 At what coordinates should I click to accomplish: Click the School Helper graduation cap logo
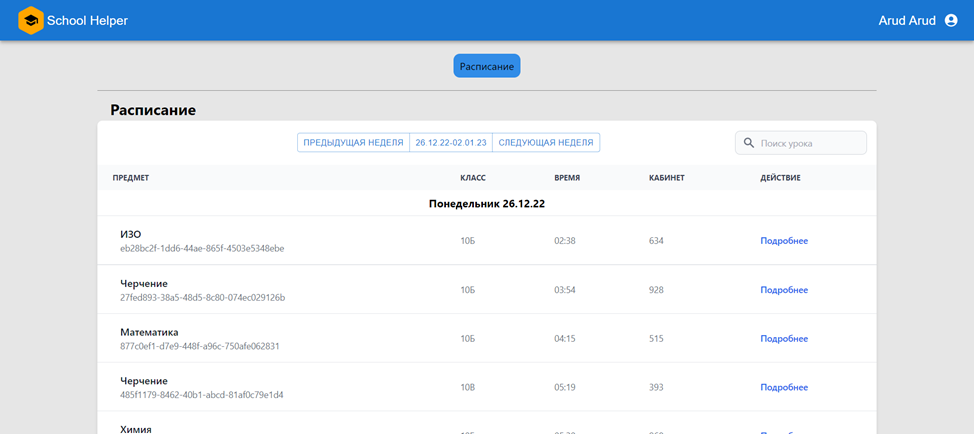click(30, 20)
